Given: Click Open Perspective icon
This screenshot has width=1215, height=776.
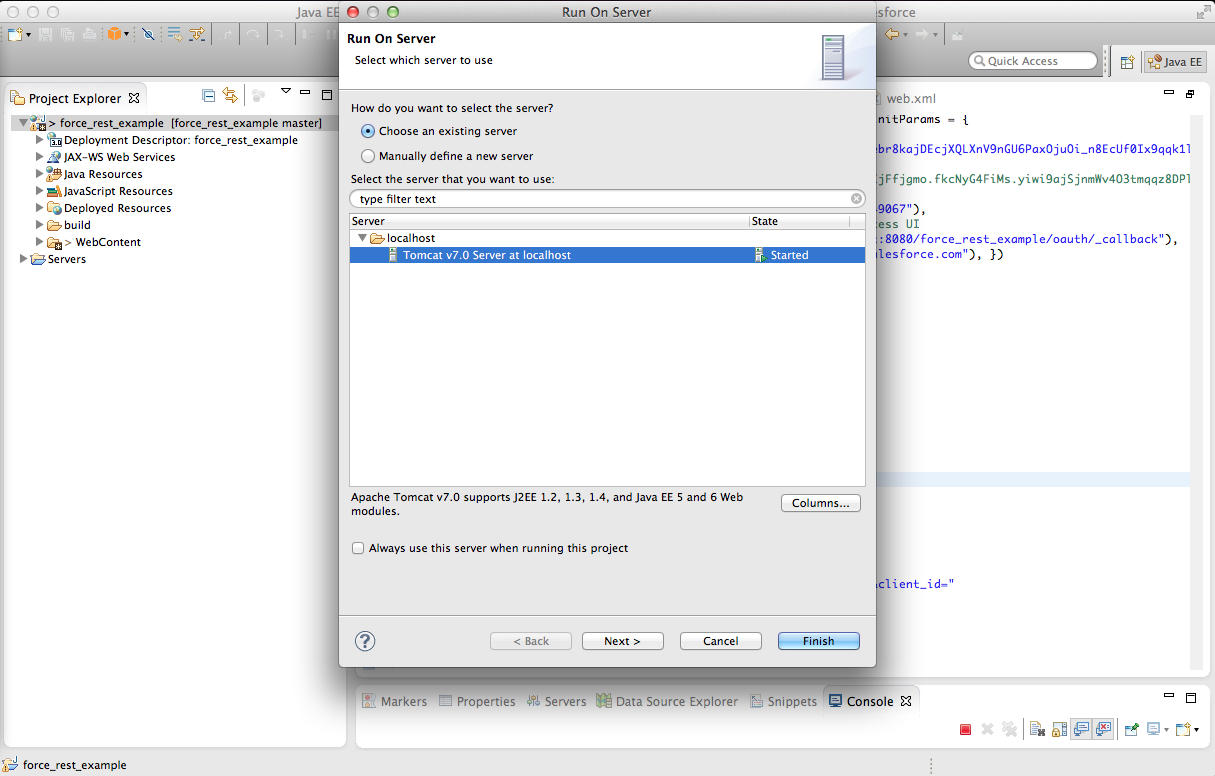Looking at the screenshot, I should click(1127, 61).
